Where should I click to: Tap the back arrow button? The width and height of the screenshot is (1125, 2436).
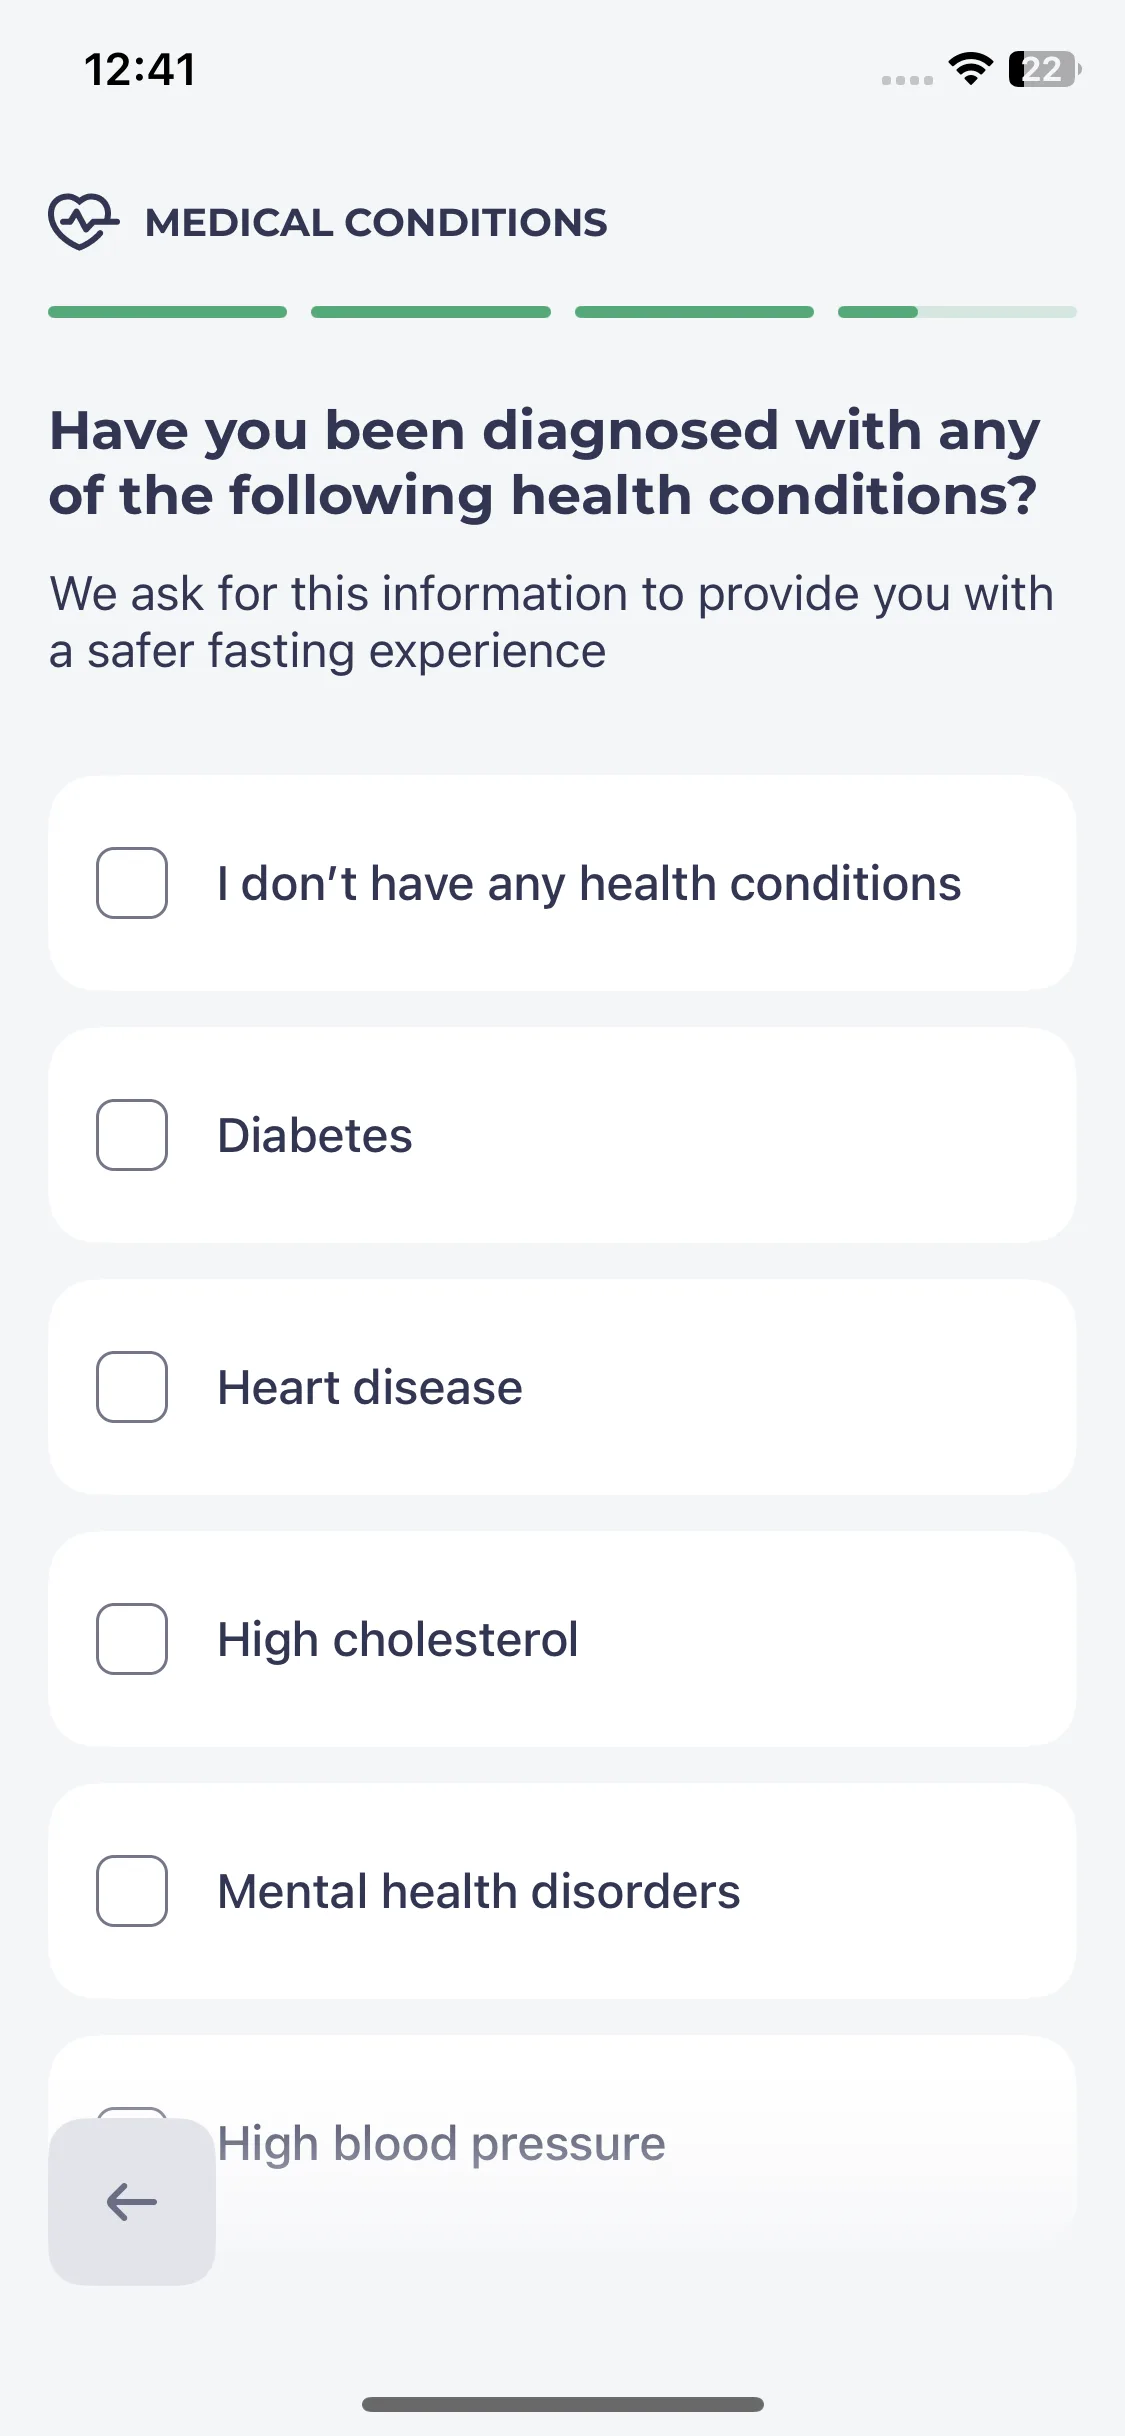tap(132, 2201)
